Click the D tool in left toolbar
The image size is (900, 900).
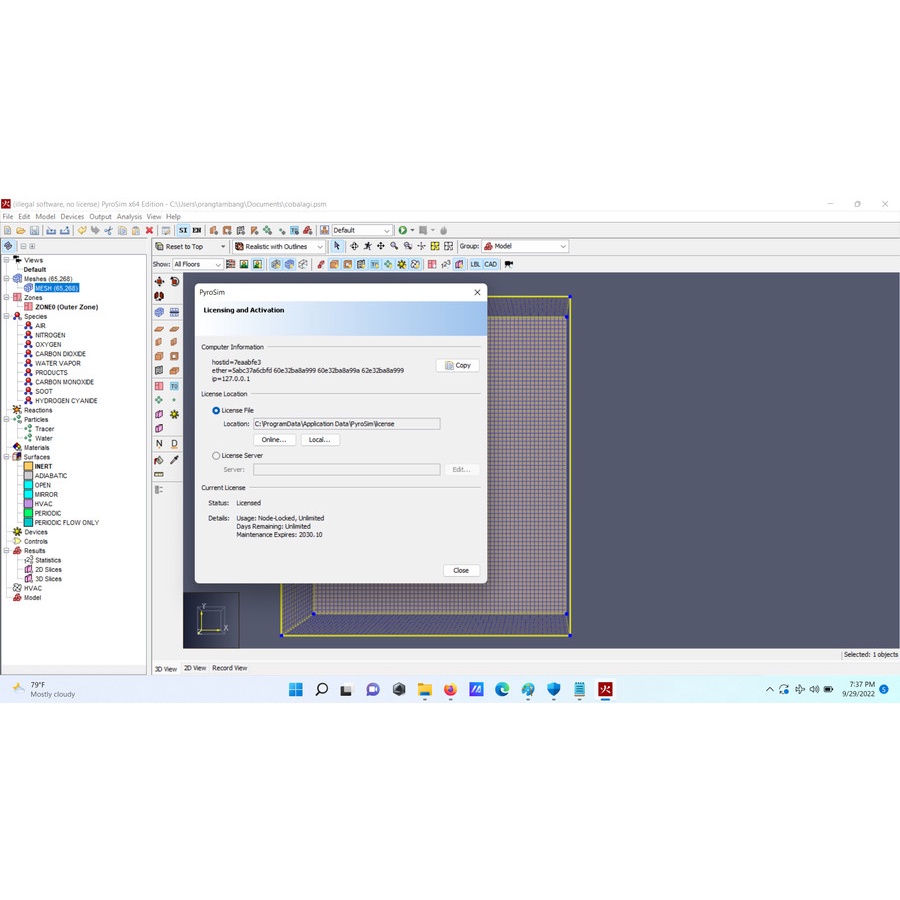point(174,443)
